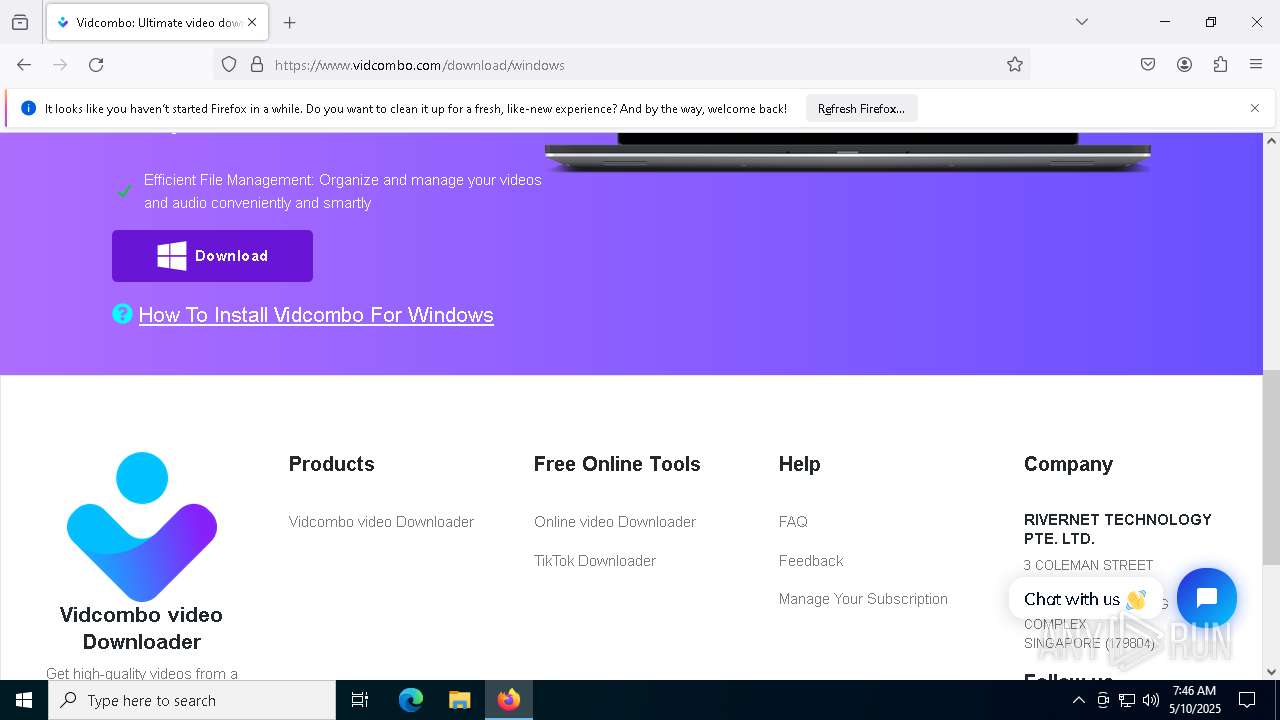Image resolution: width=1280 pixels, height=720 pixels.
Task: Open the Feedback link
Action: click(811, 561)
